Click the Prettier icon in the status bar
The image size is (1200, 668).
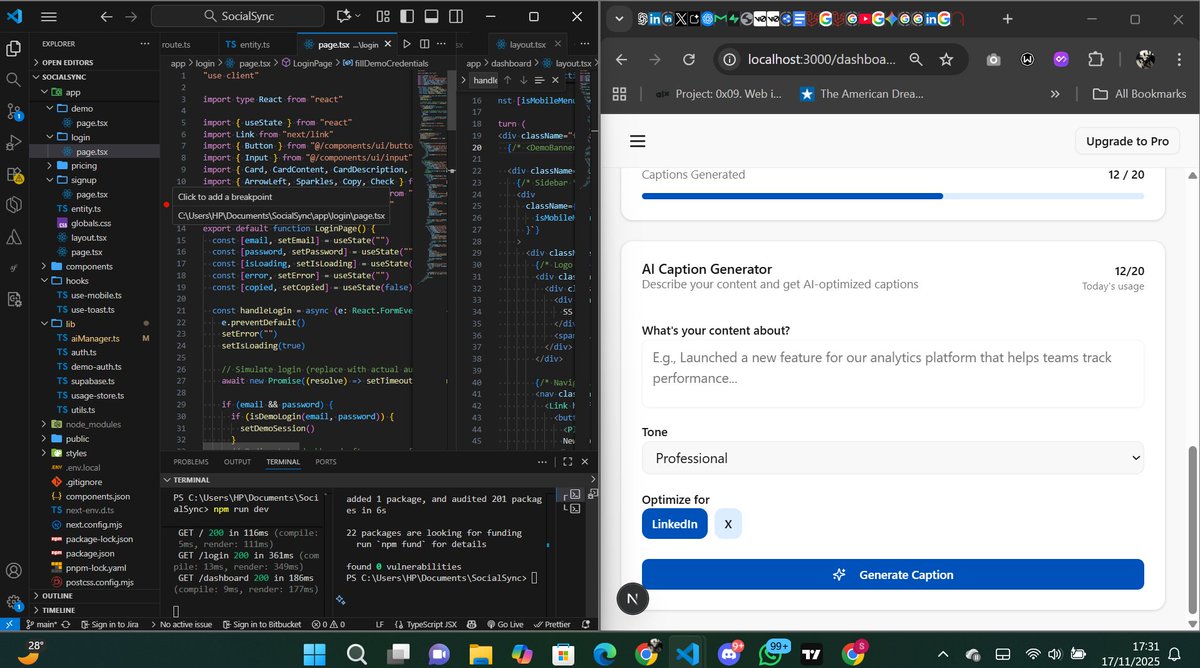point(553,623)
